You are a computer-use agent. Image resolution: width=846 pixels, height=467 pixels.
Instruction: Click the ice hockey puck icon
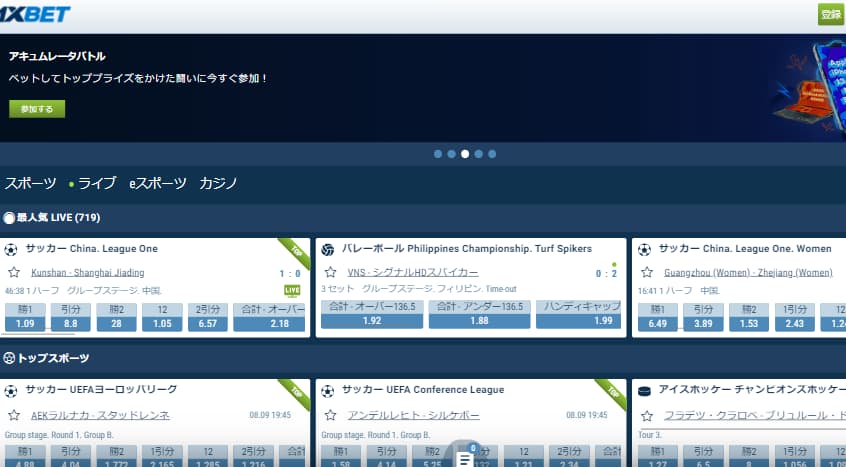[x=644, y=391]
